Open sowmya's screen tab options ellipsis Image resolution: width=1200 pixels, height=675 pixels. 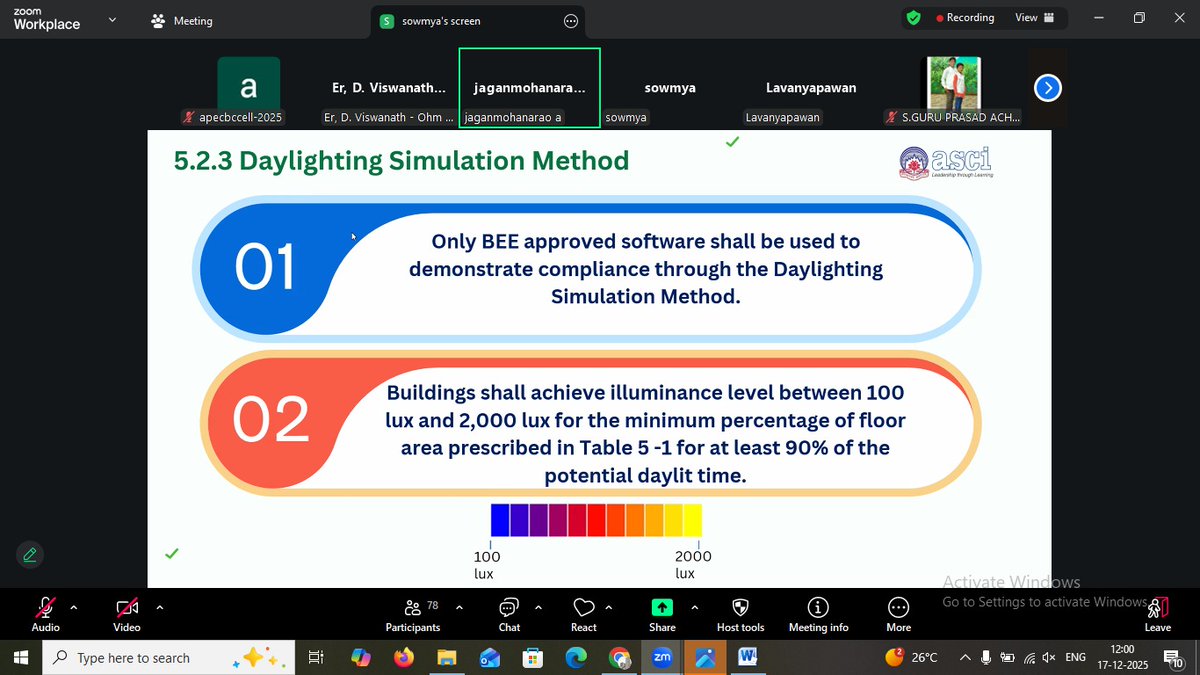[571, 20]
